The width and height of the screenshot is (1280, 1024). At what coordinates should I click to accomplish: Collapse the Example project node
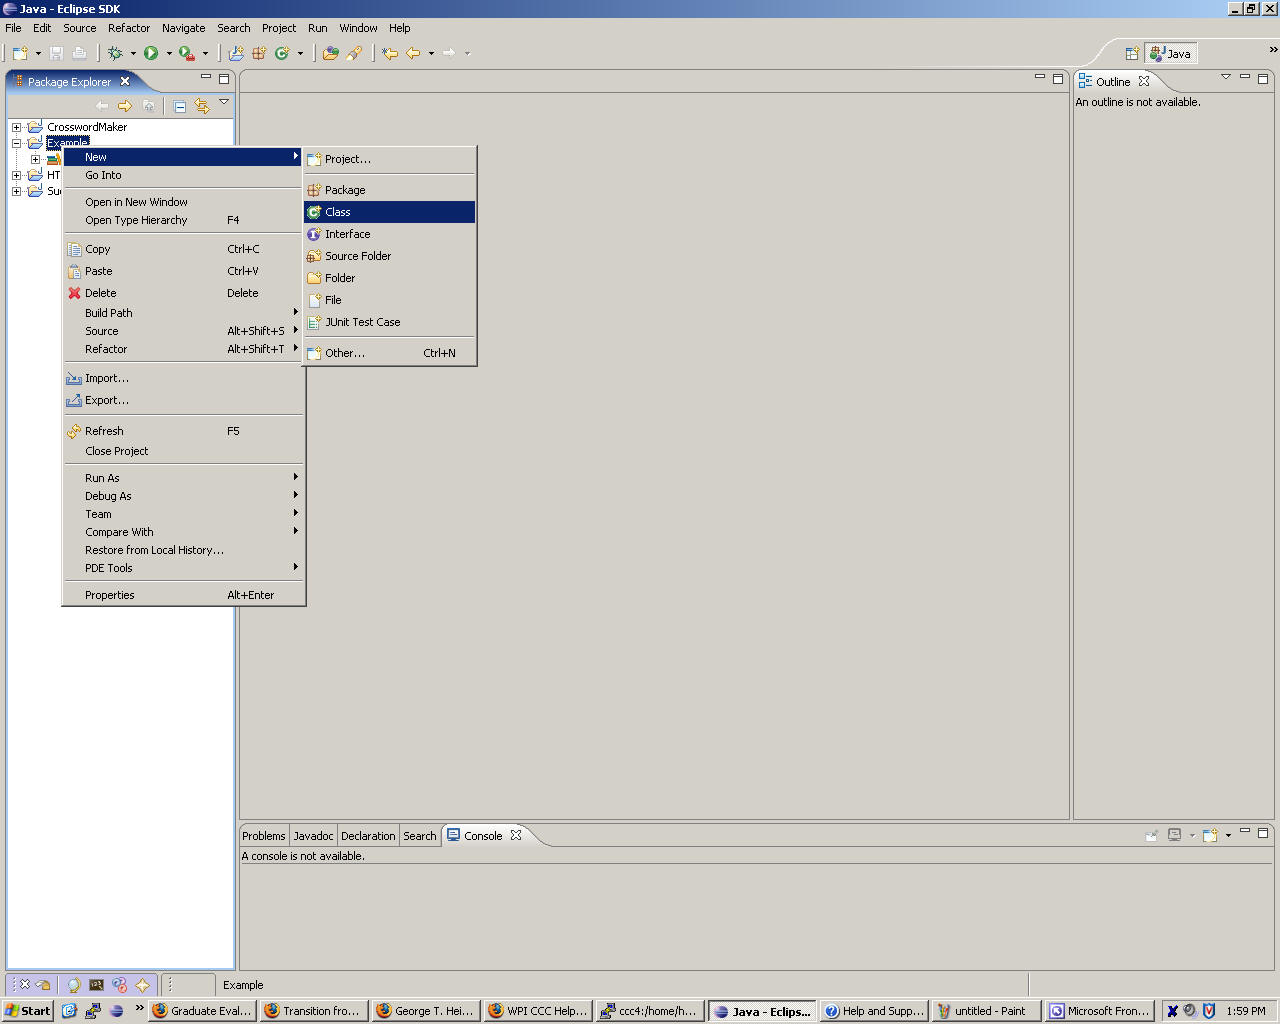point(16,143)
